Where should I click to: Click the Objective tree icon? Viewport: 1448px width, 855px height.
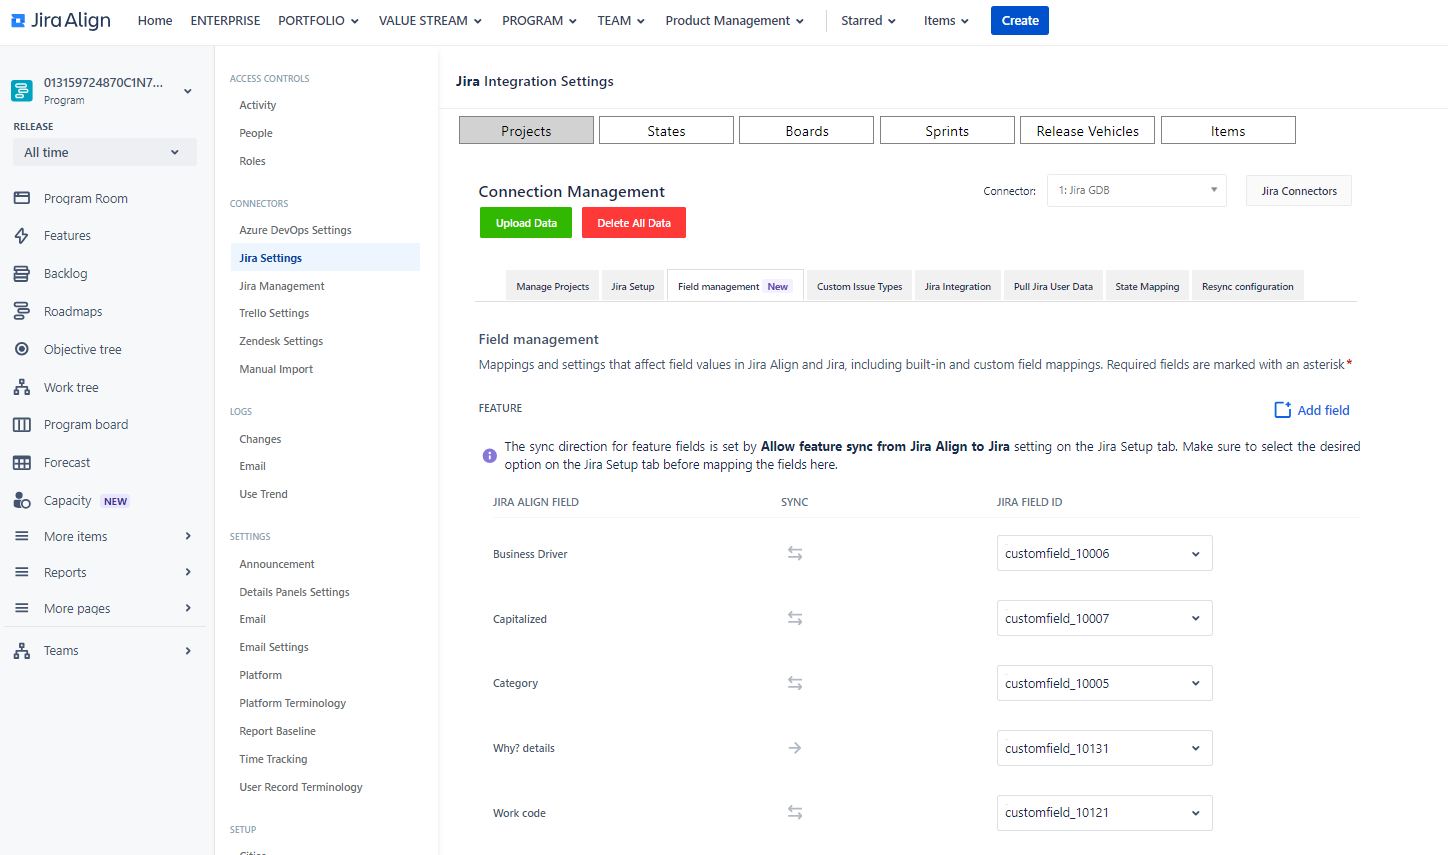click(x=22, y=349)
